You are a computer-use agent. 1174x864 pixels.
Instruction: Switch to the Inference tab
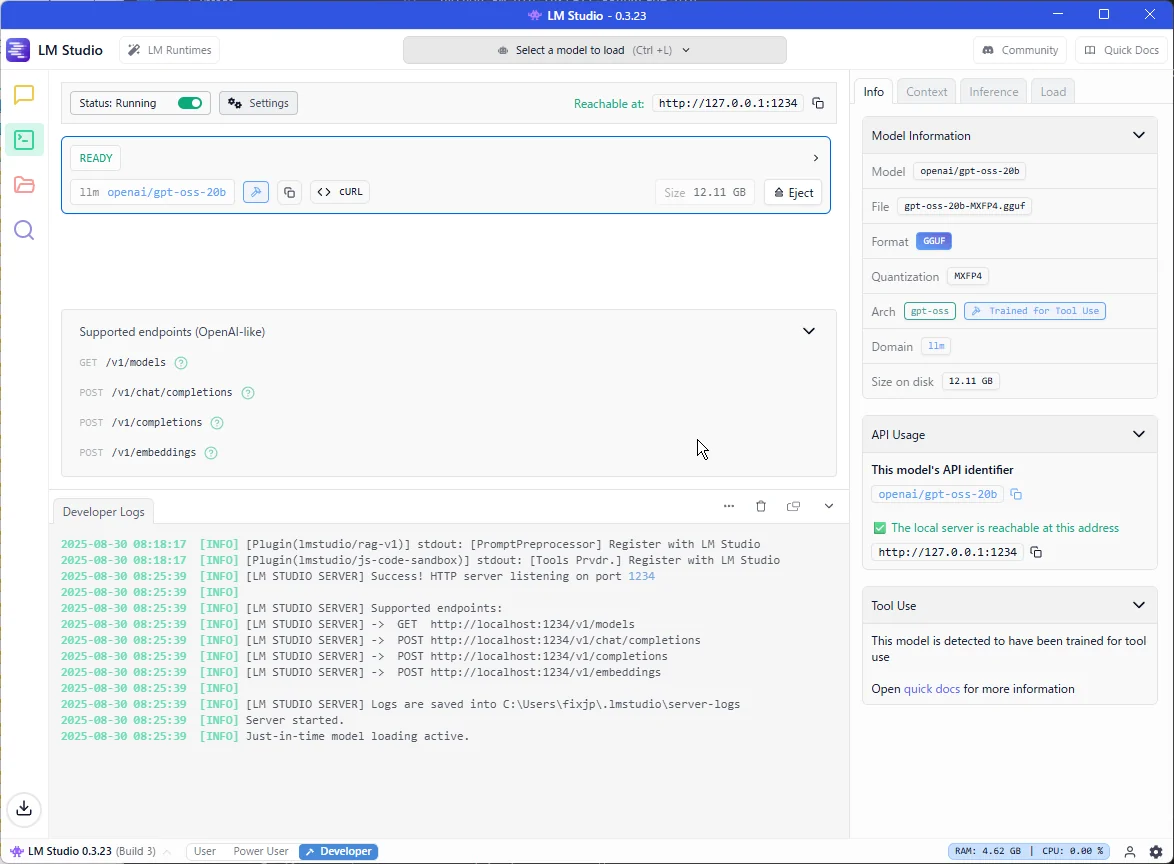[x=993, y=91]
